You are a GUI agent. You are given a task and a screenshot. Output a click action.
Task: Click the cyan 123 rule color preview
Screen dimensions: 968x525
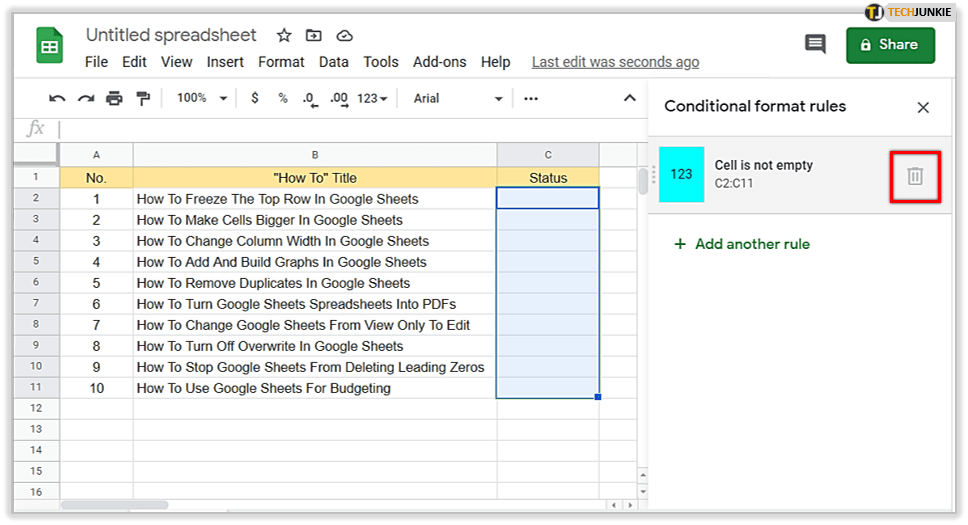click(x=681, y=174)
